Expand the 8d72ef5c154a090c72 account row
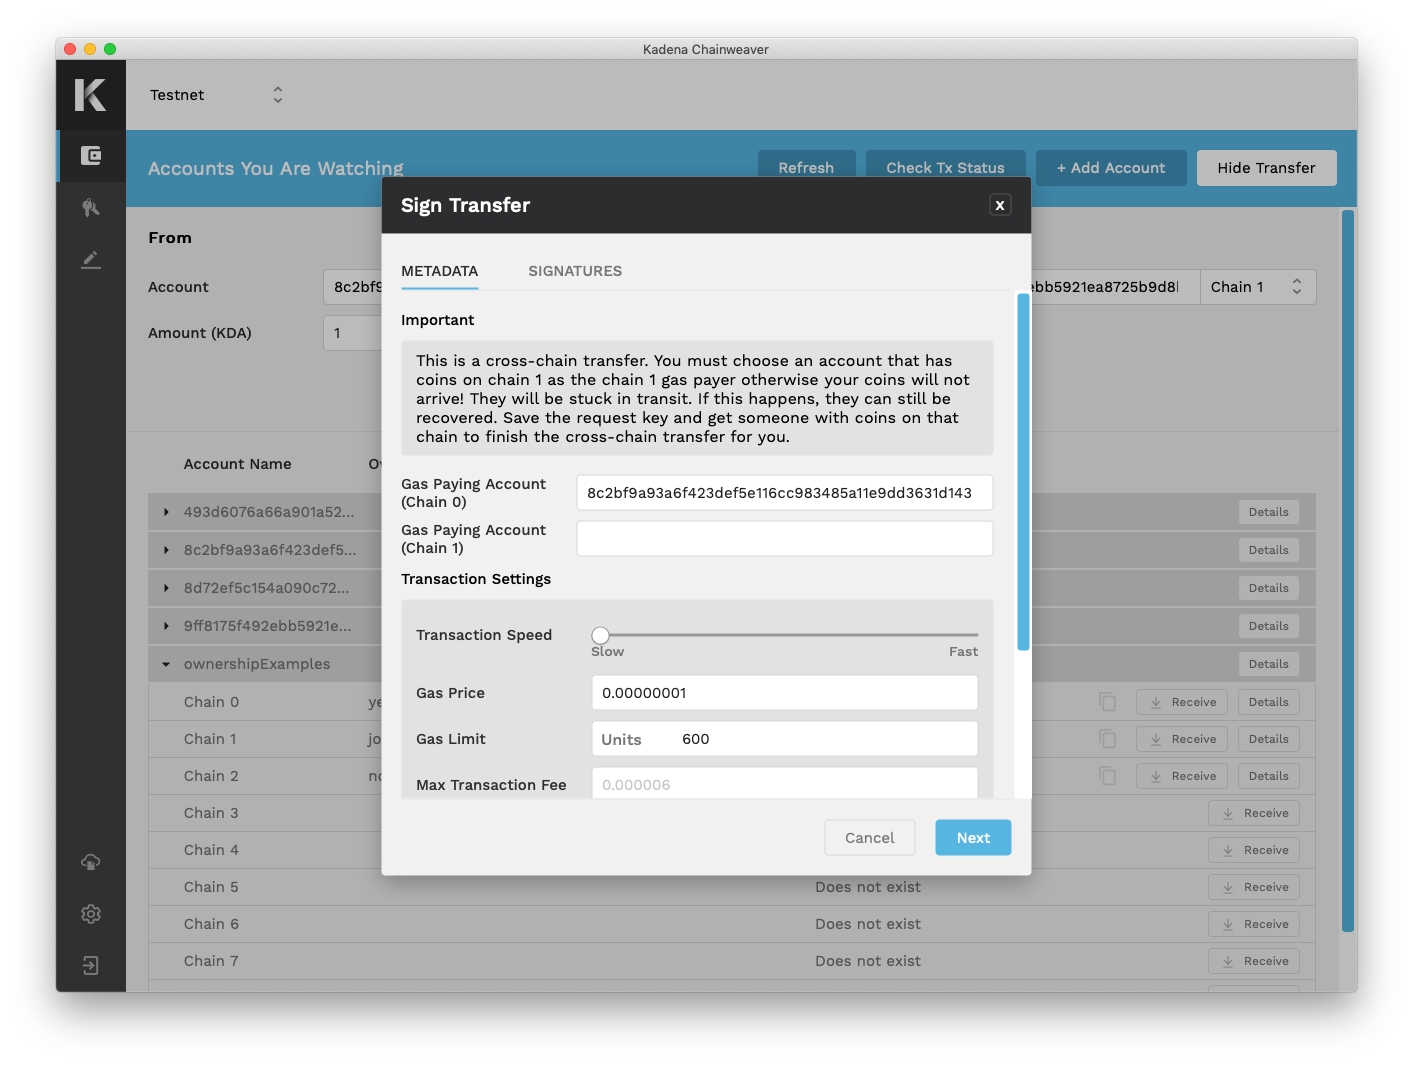The image size is (1413, 1066). click(166, 588)
